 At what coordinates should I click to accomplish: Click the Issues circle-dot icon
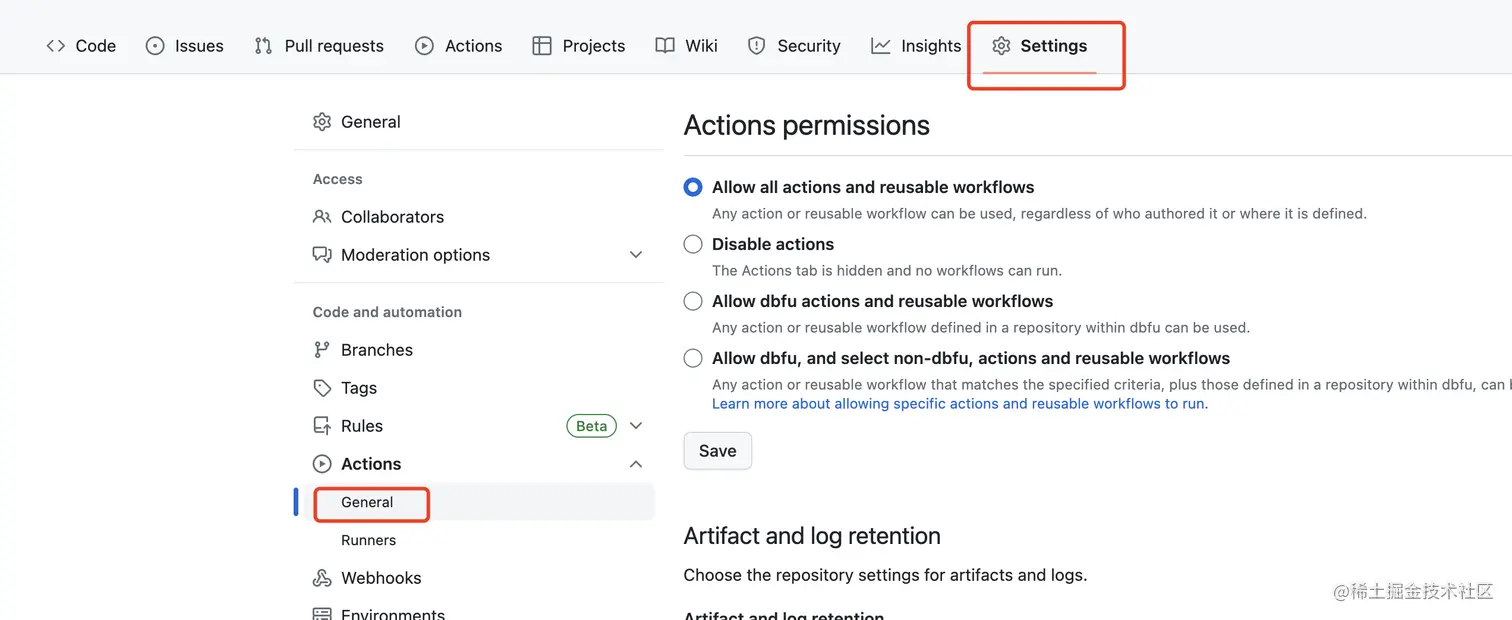click(x=155, y=46)
